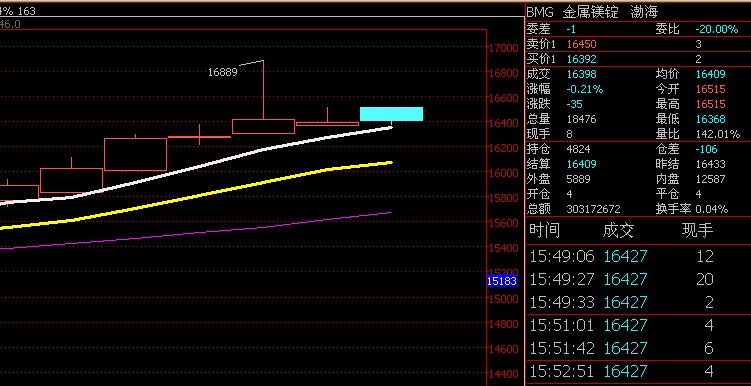Image resolution: width=751 pixels, height=386 pixels.
Task: Click the 时间 column header
Action: coord(545,231)
